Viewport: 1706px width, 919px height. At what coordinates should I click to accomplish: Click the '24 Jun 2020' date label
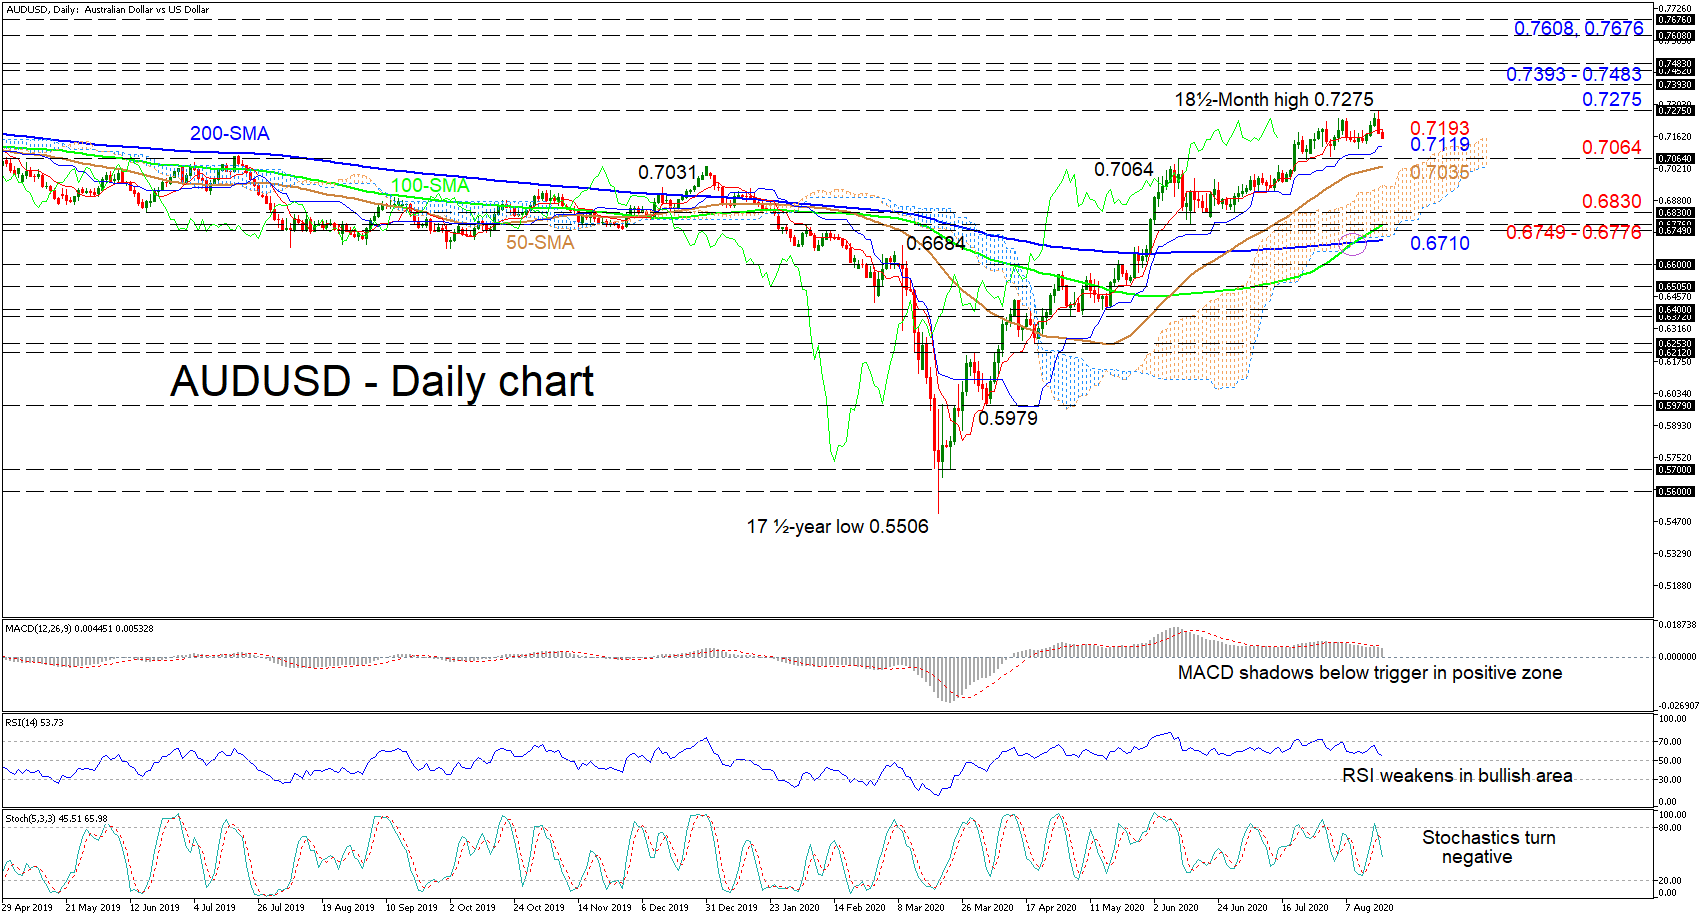click(x=1242, y=908)
